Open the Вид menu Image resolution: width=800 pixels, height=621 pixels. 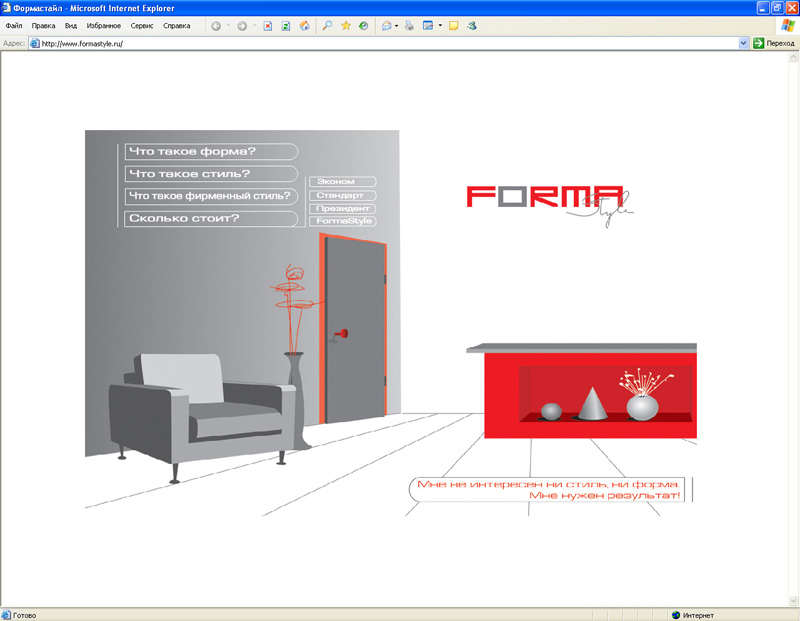point(70,26)
